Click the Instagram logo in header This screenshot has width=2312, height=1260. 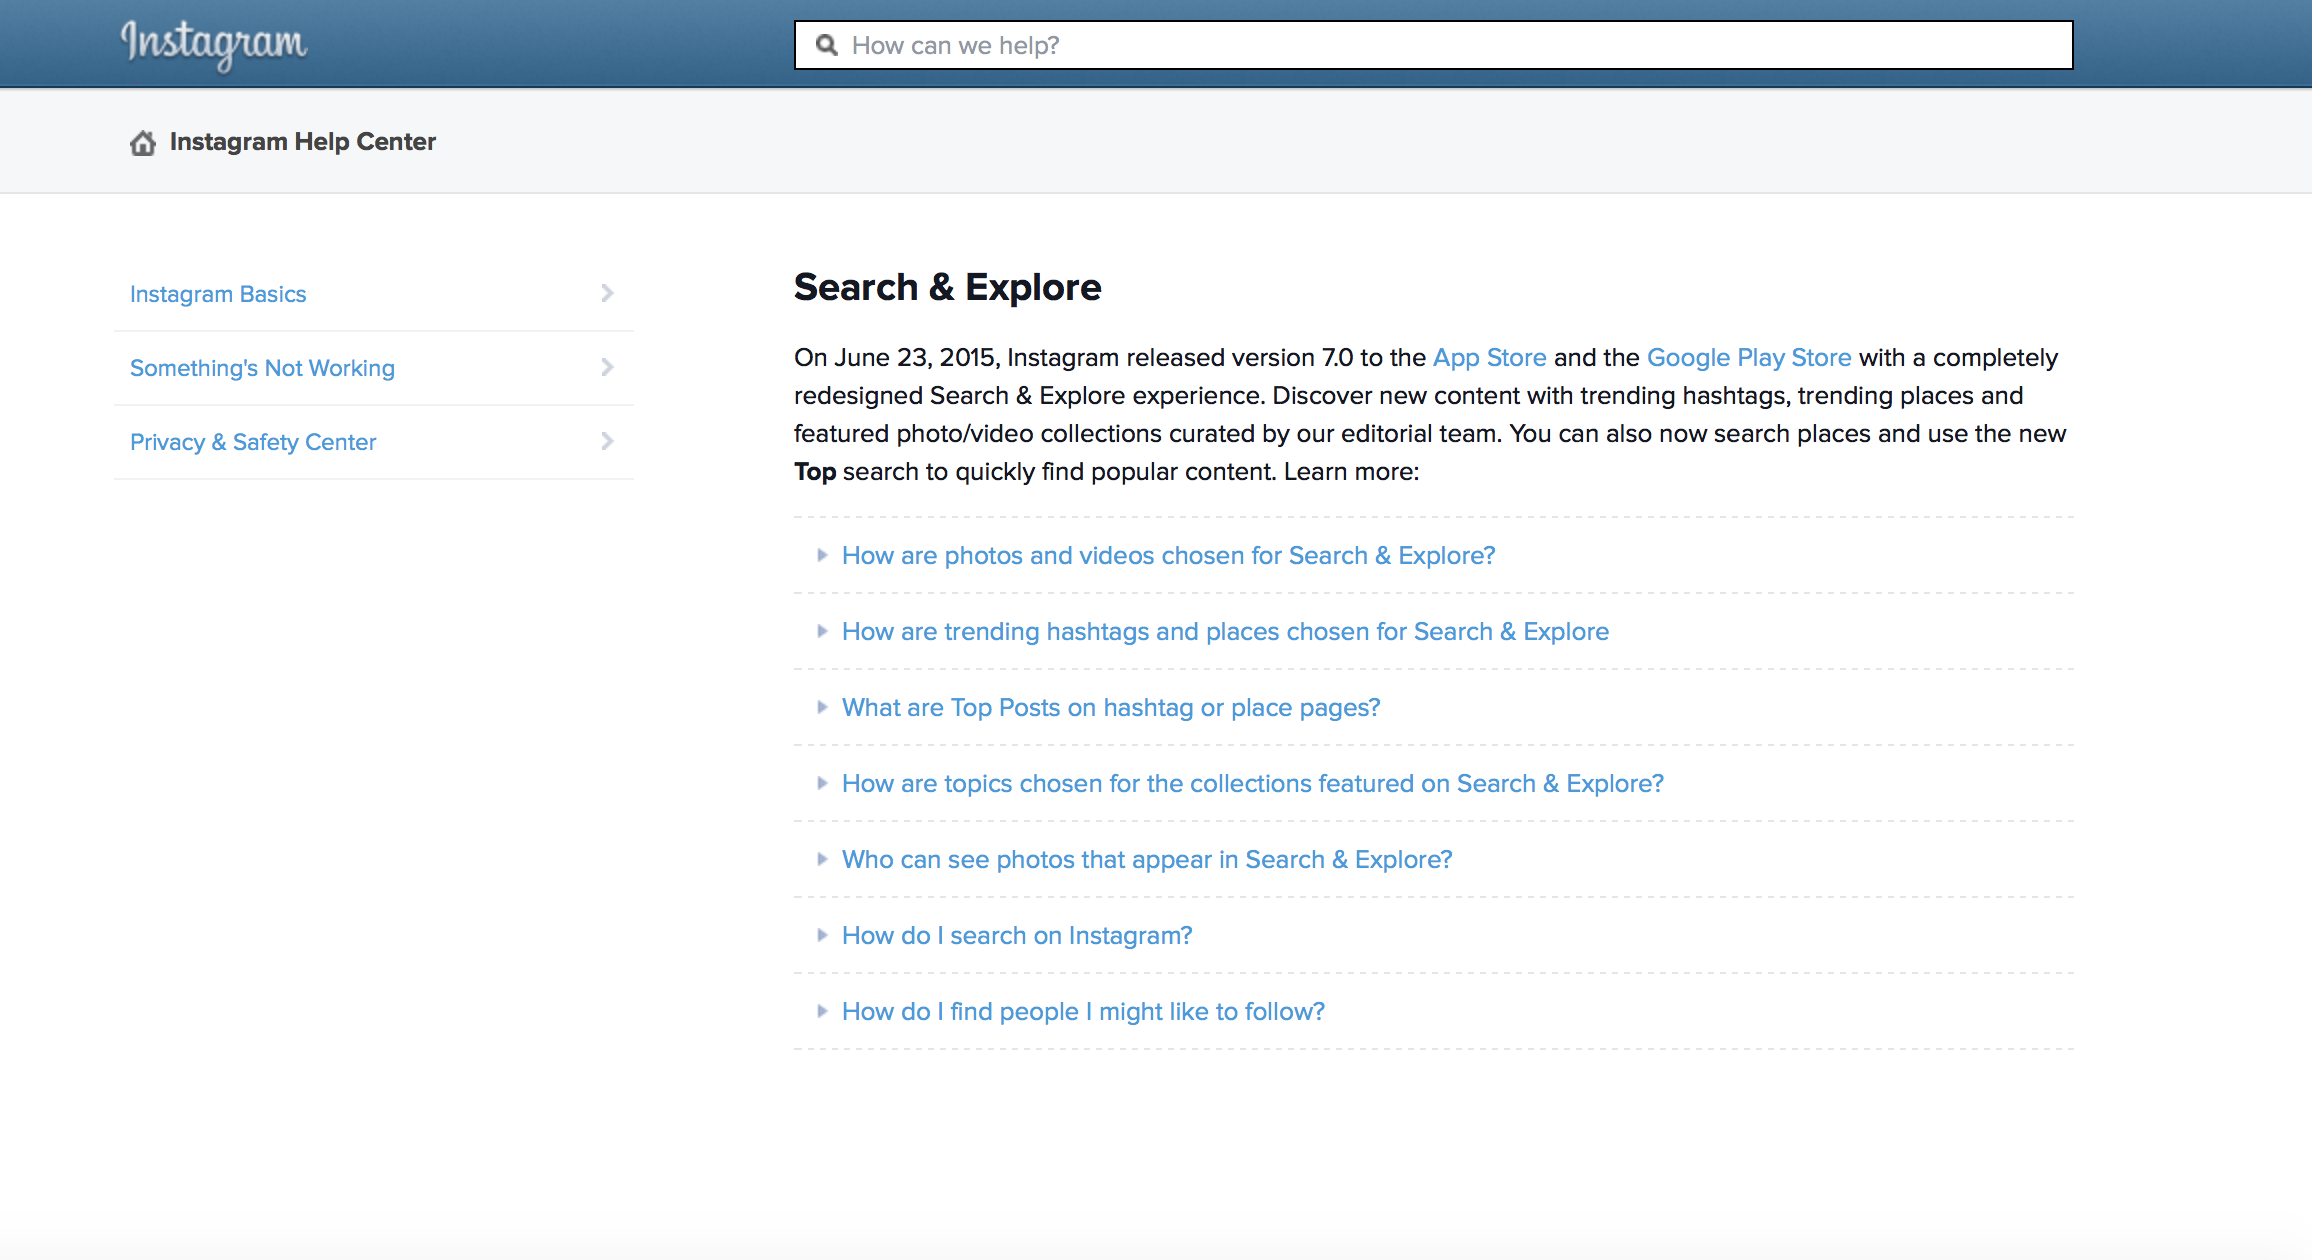point(213,44)
